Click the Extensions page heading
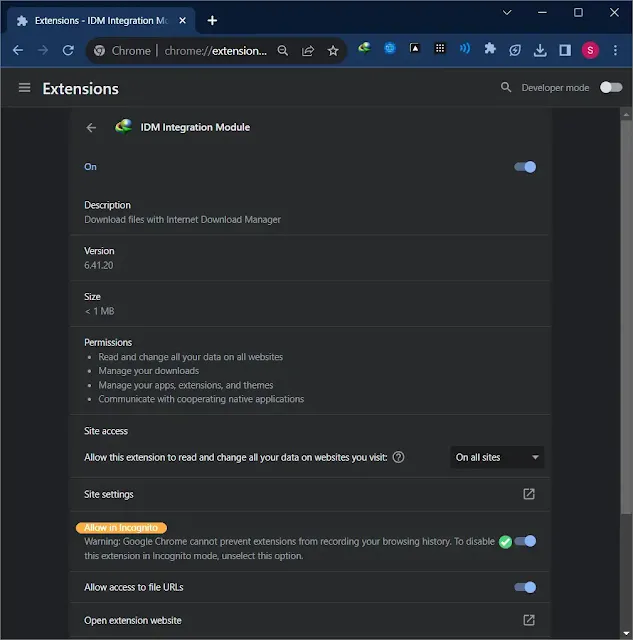Screen dimensions: 633x640 [x=81, y=89]
